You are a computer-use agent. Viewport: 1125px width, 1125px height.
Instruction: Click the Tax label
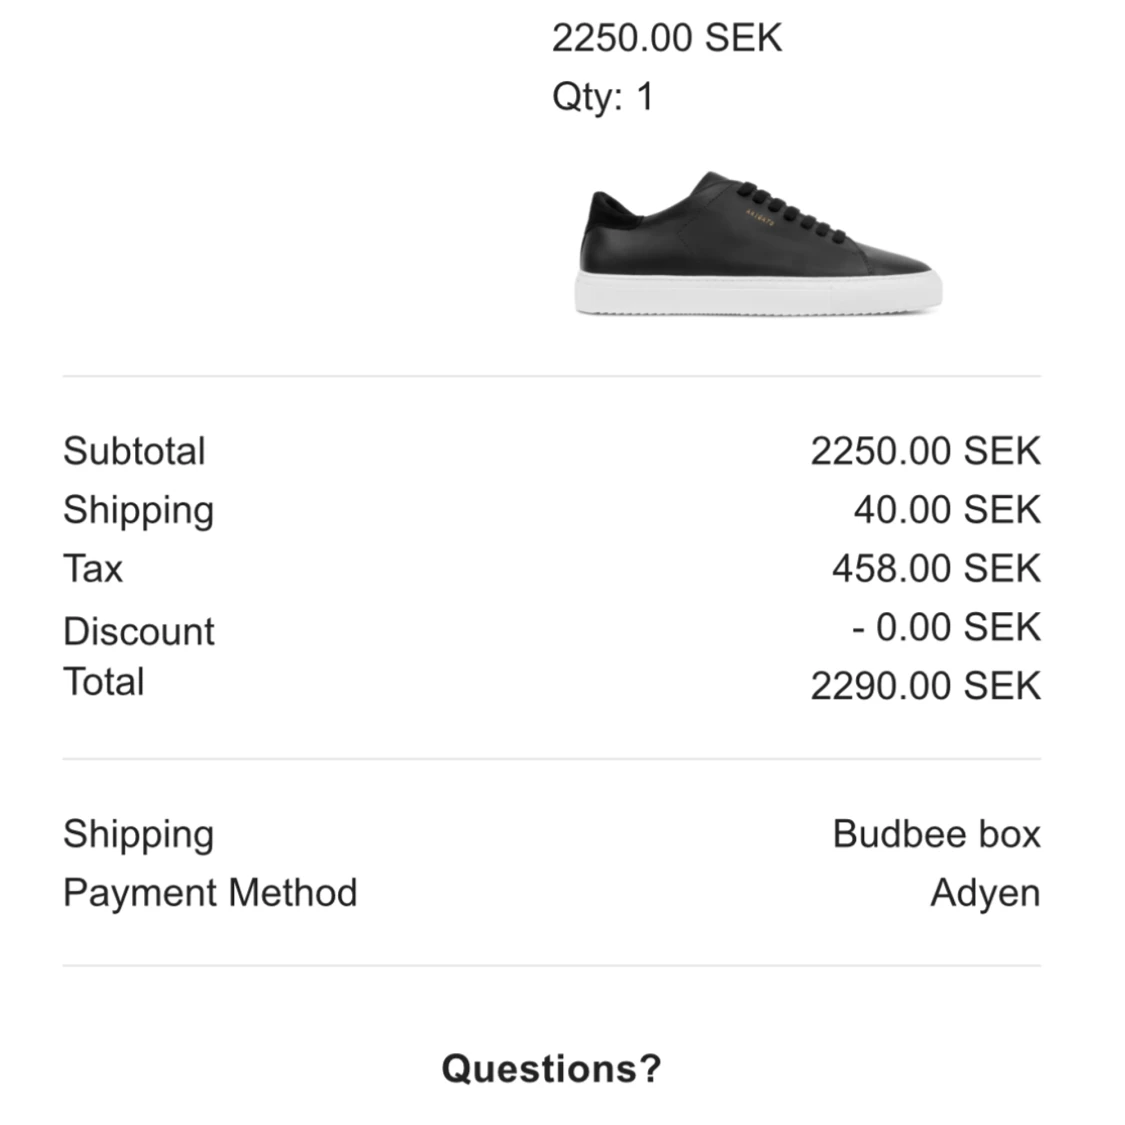(x=93, y=569)
